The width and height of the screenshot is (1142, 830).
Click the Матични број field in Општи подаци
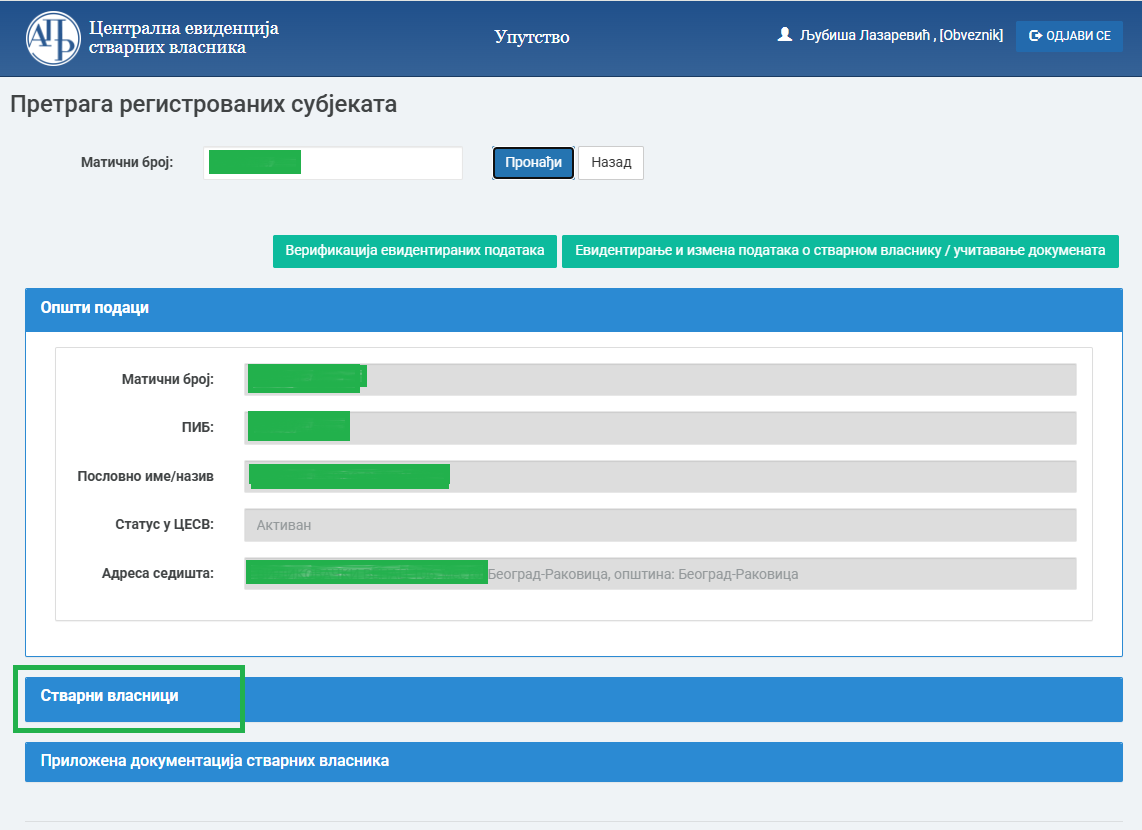coord(660,379)
